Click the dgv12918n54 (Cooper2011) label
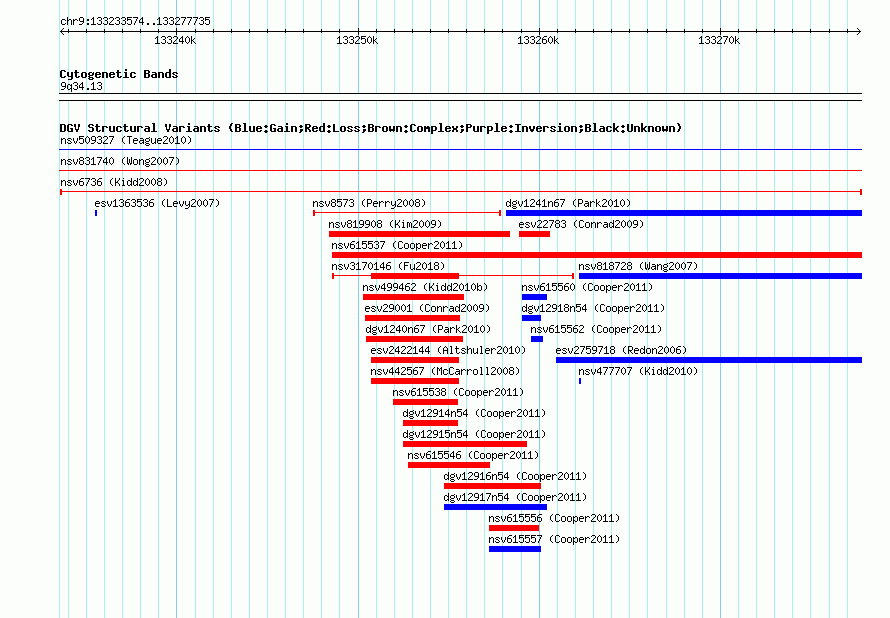890x618 pixels. (593, 308)
